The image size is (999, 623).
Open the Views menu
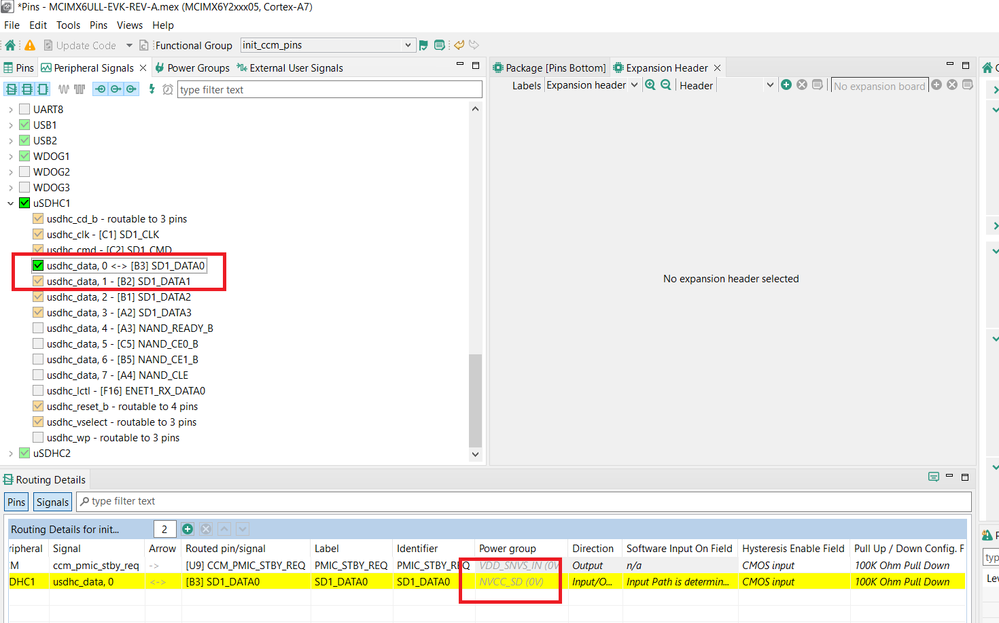tap(129, 25)
